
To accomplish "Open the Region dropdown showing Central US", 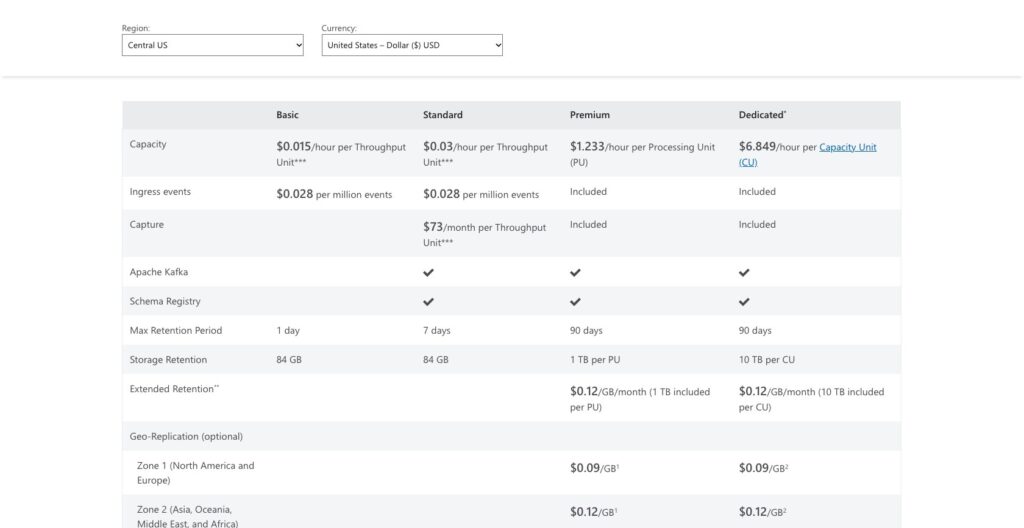I will (x=212, y=45).
